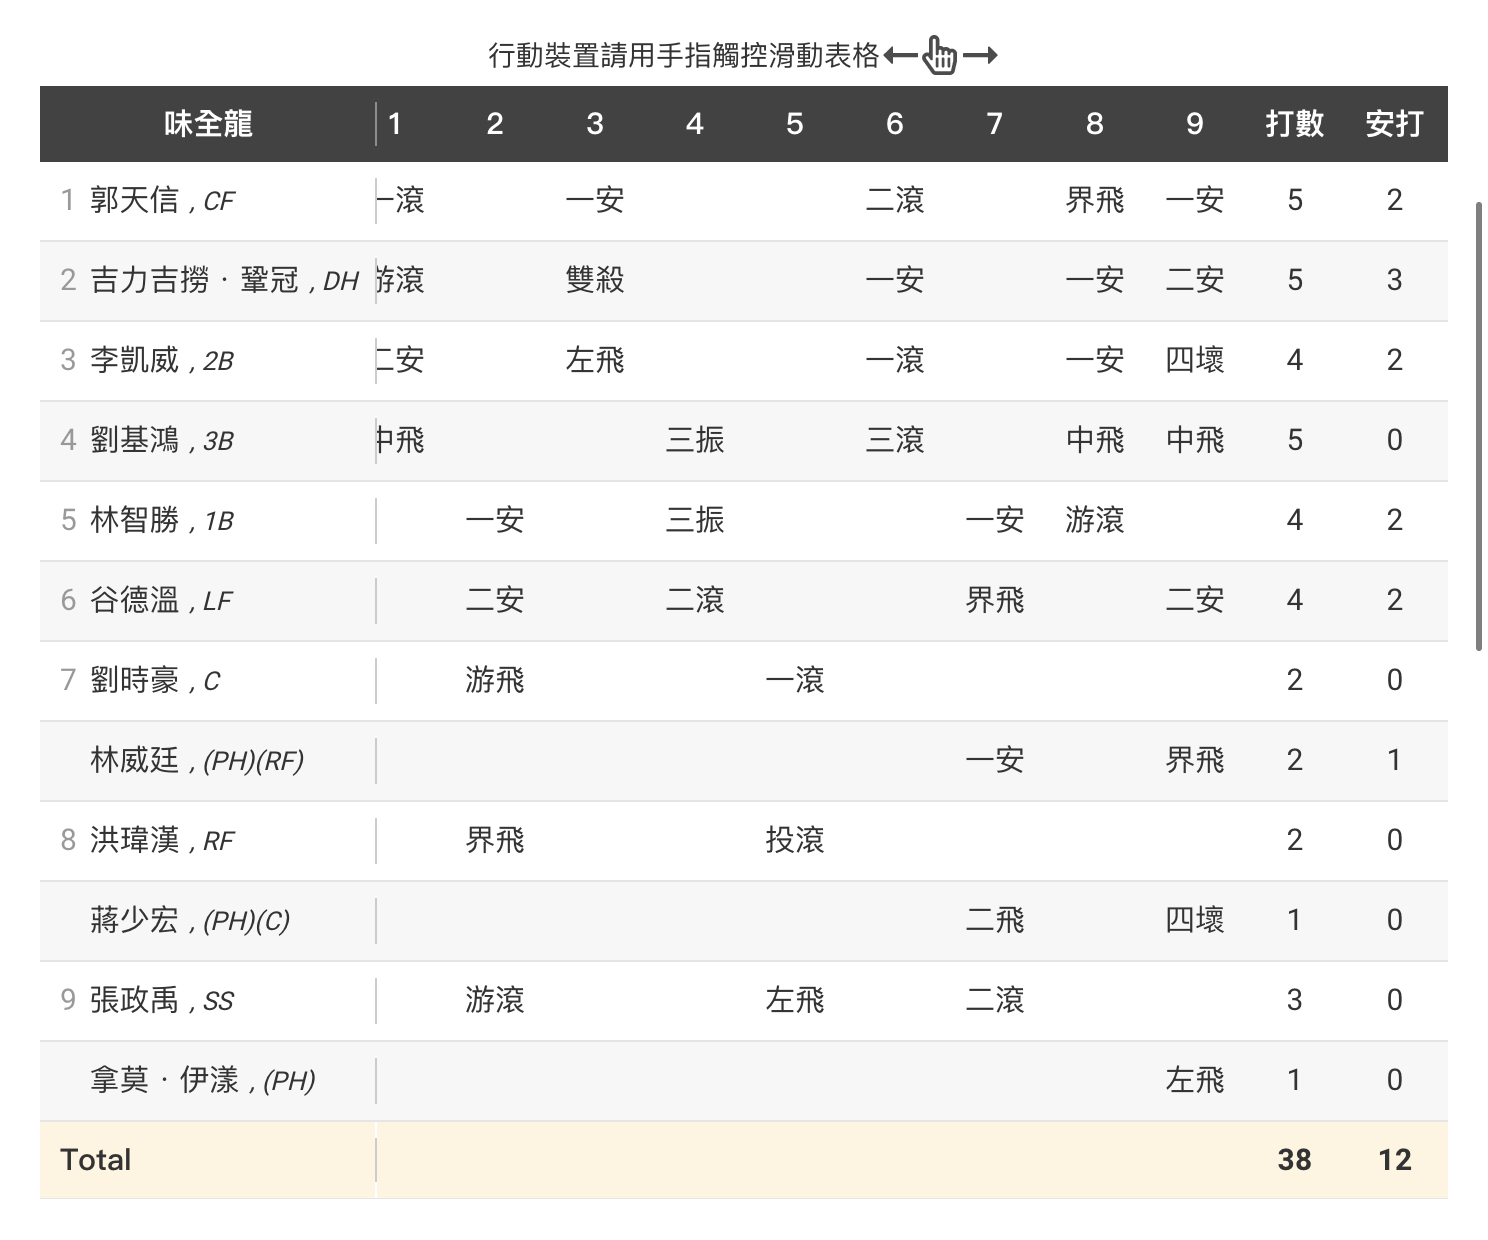Open player 吉力吉撈．鞏冠 link

[x=194, y=280]
